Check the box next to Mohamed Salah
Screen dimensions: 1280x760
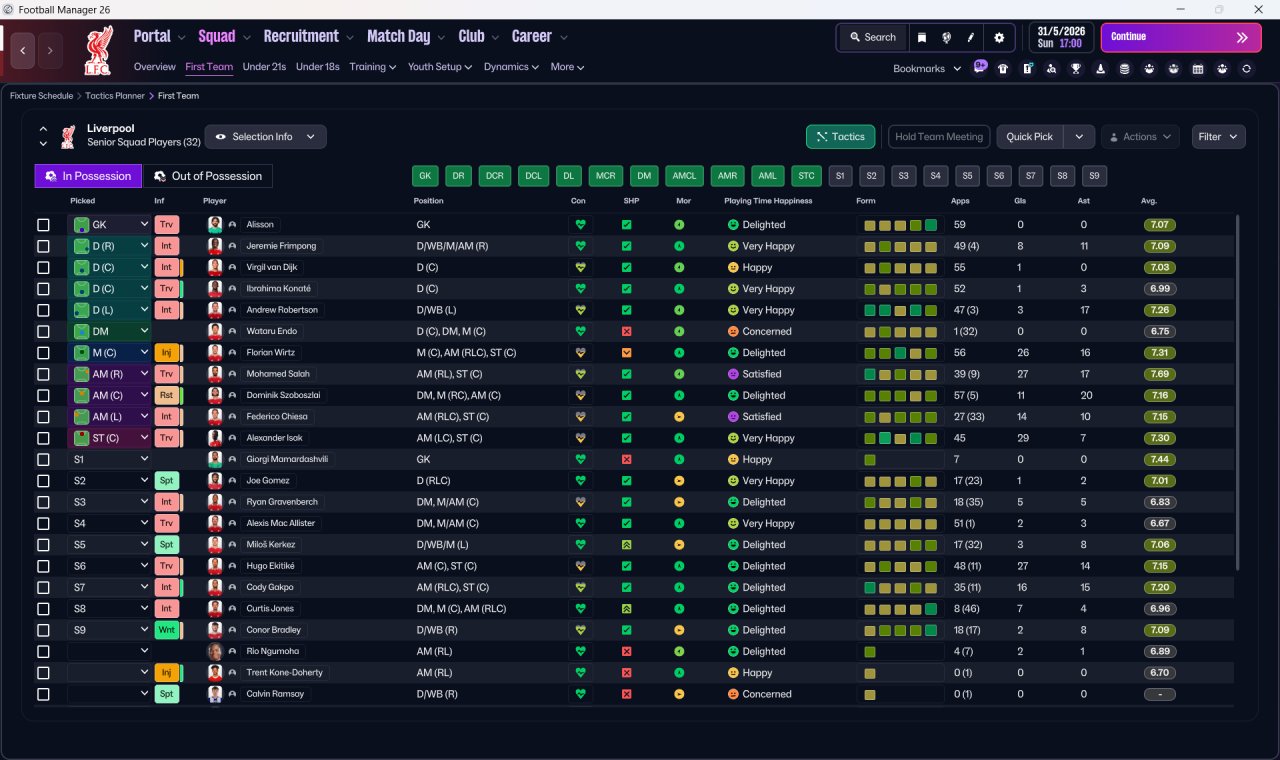click(x=43, y=374)
